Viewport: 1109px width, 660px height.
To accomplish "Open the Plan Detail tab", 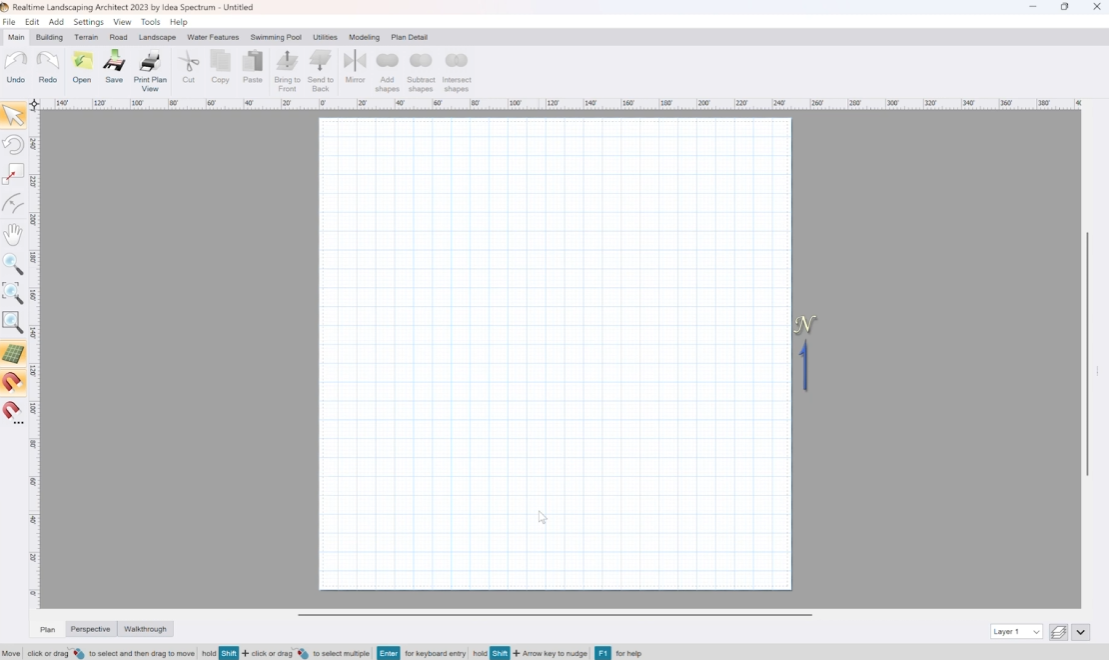I will coord(410,37).
